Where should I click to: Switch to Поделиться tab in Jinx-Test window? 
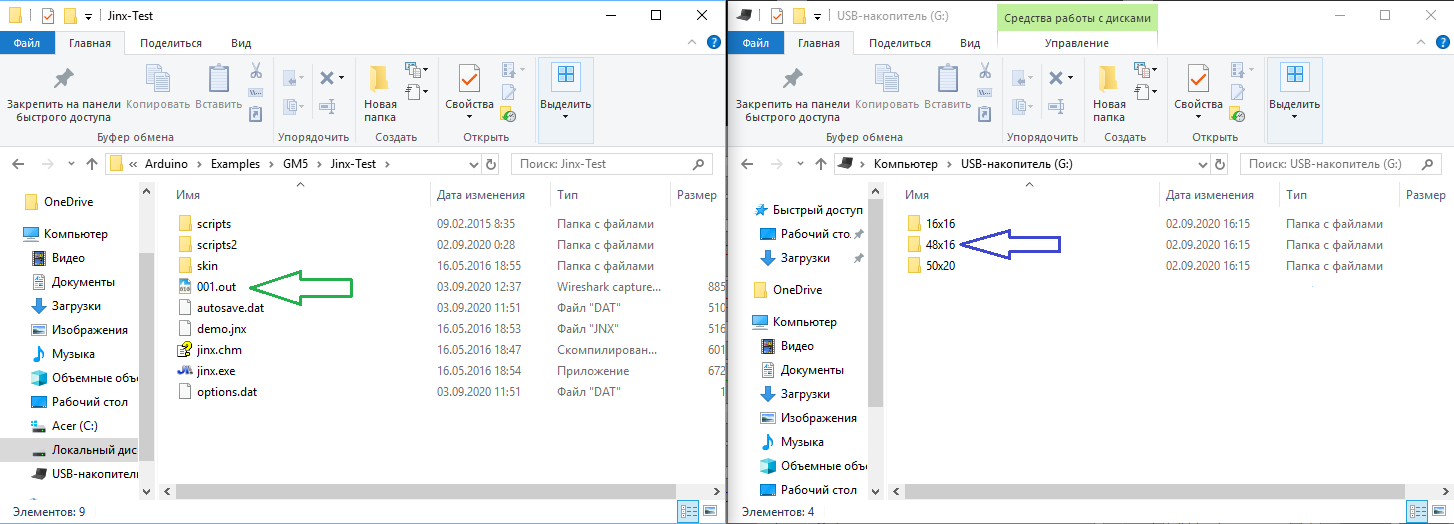pos(171,43)
